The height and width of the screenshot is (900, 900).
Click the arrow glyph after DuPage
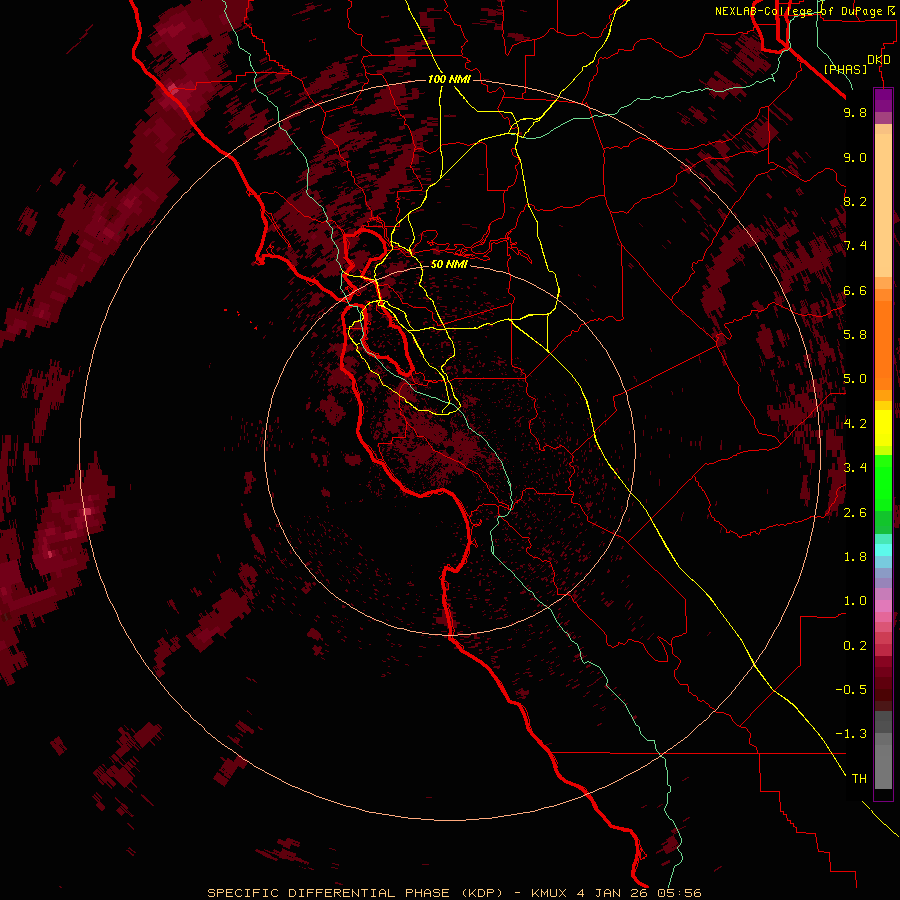pos(890,11)
